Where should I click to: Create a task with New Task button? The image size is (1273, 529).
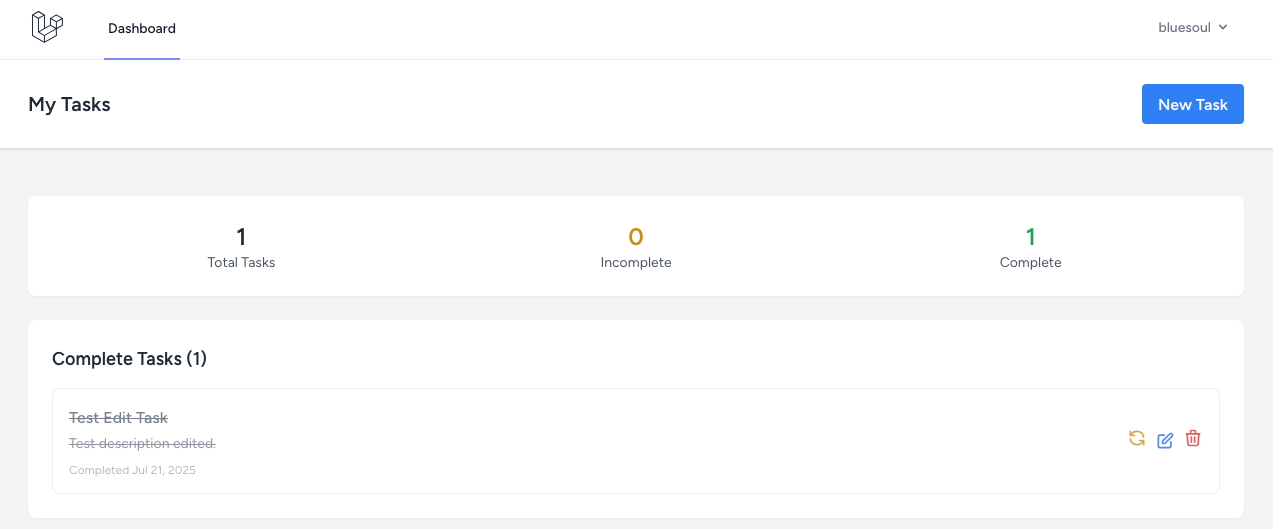(x=1193, y=104)
